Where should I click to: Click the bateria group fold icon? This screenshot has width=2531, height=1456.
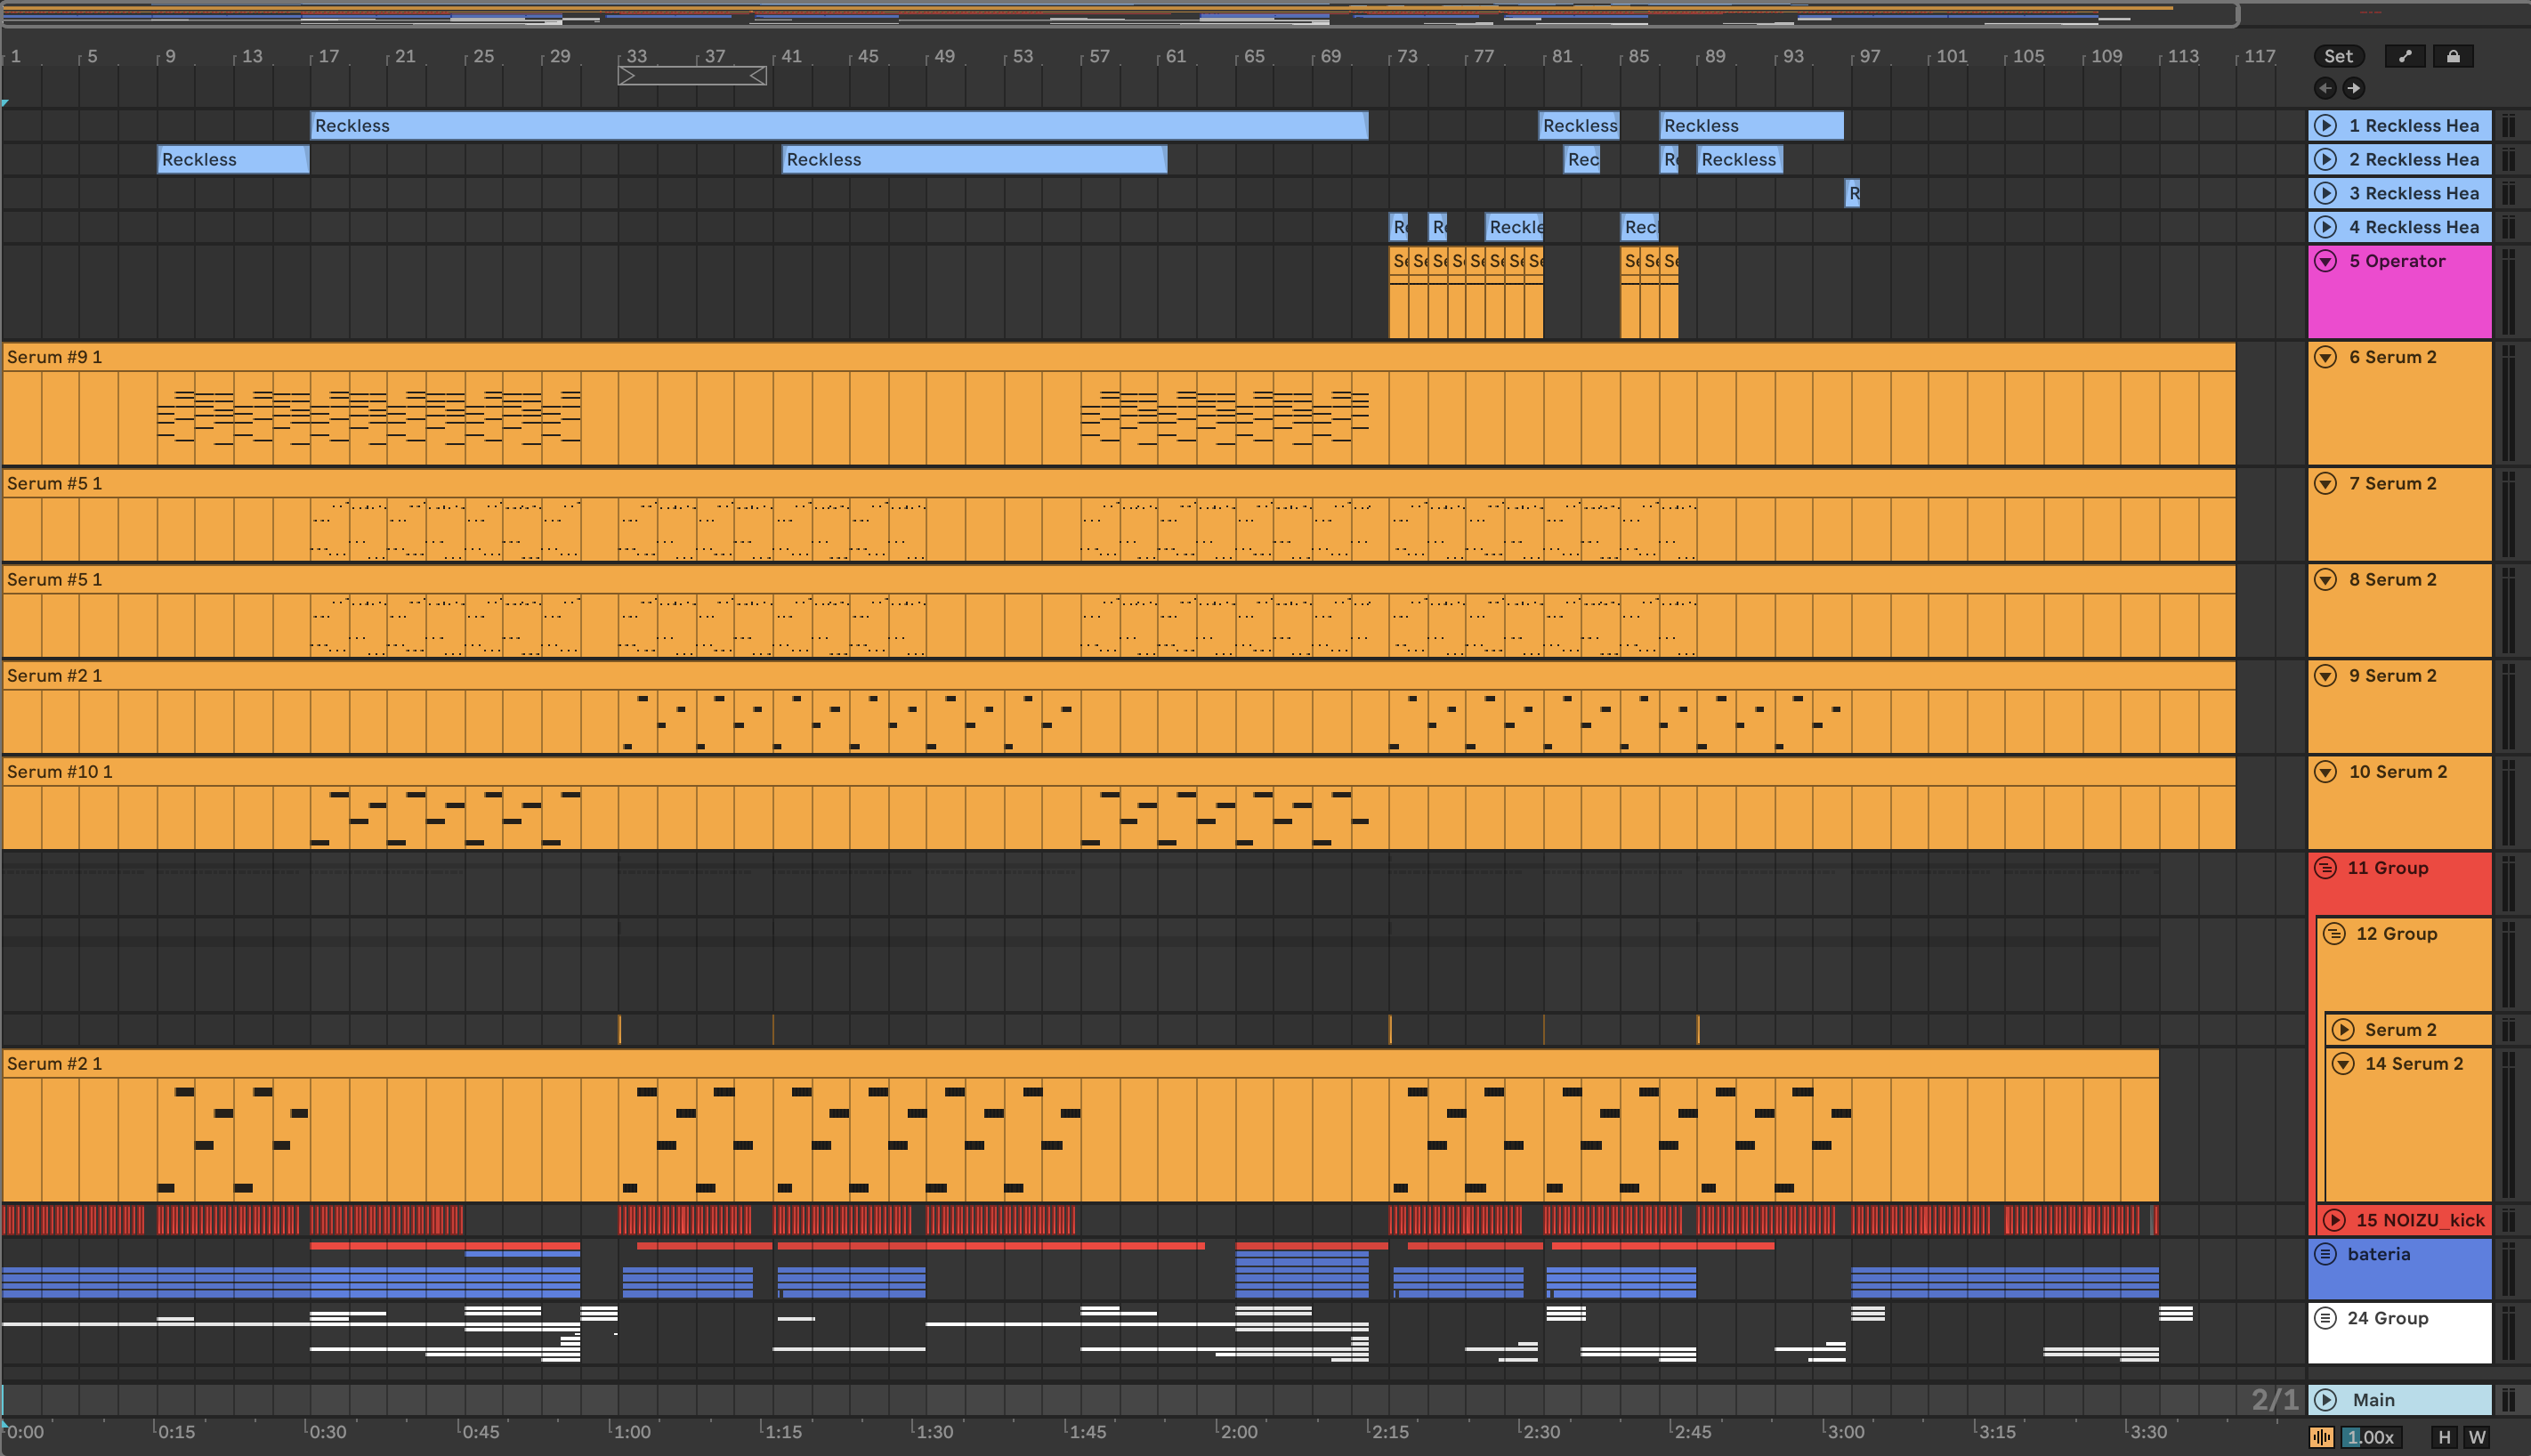(2326, 1254)
